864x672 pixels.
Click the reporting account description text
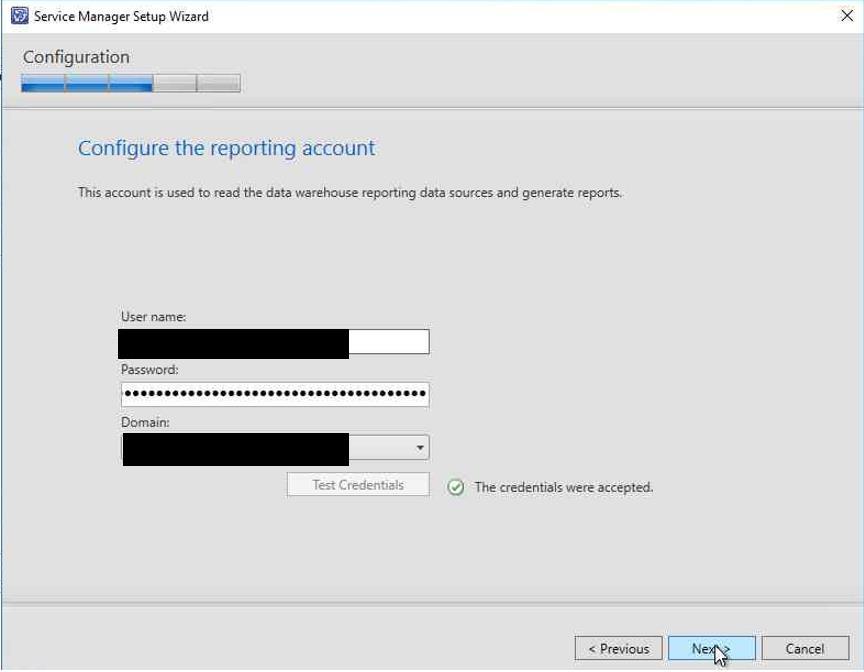click(350, 193)
